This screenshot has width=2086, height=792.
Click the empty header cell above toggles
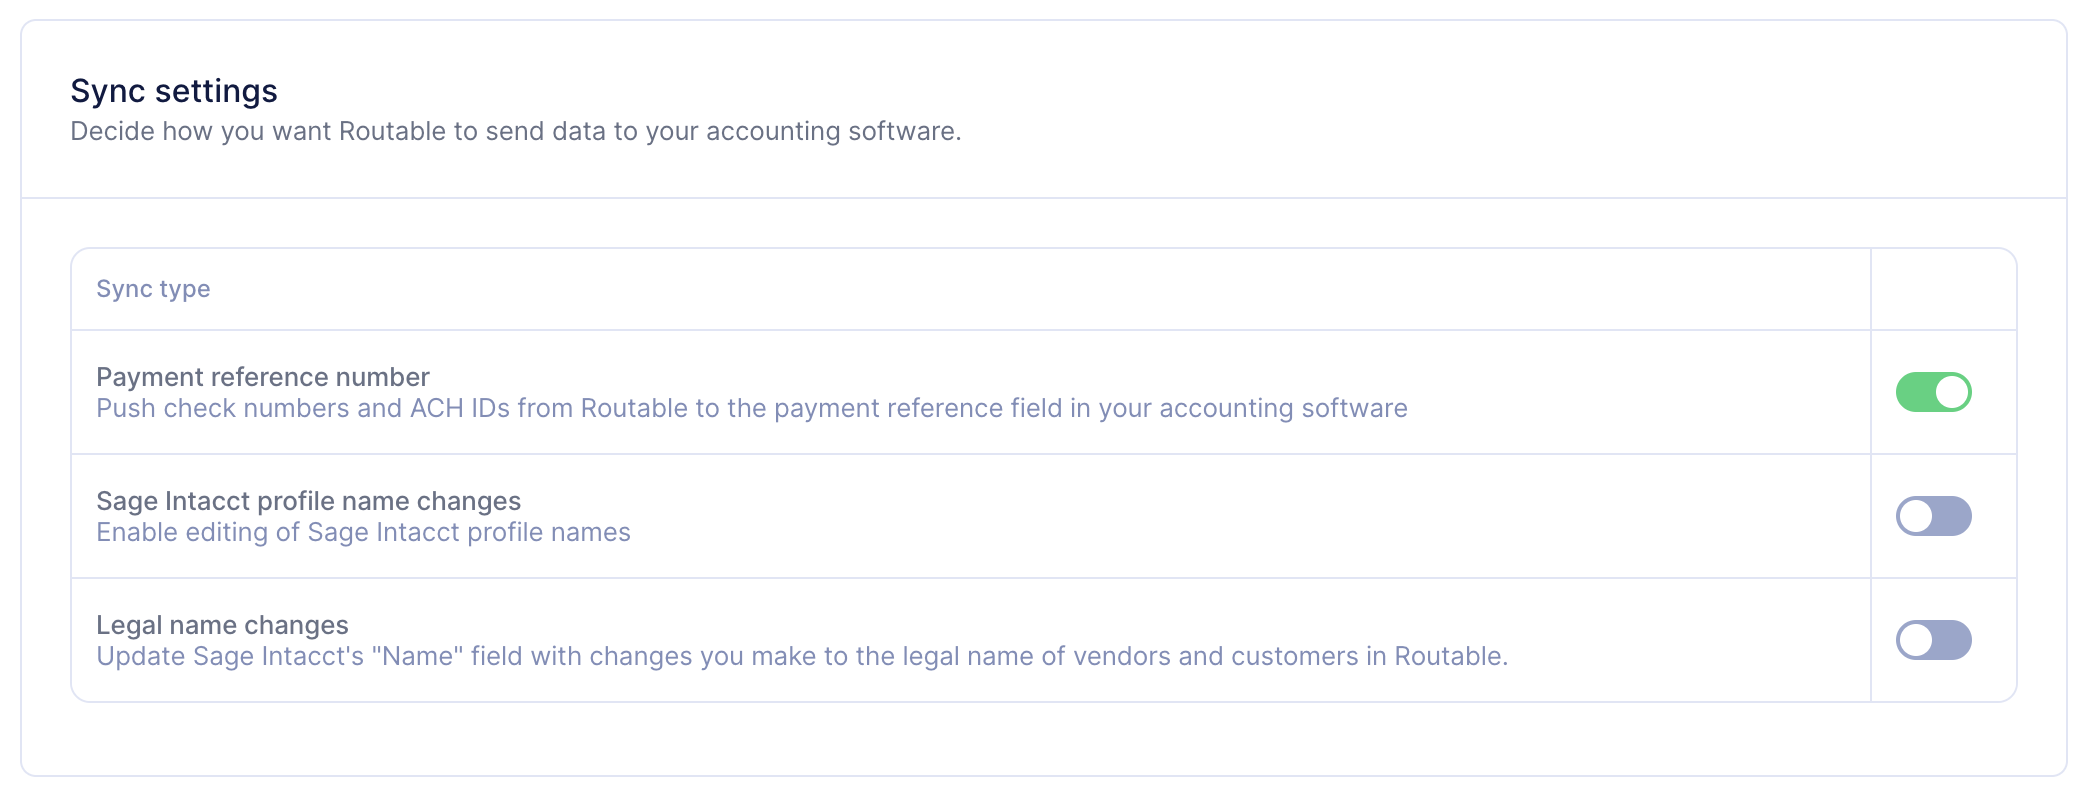pos(1944,289)
